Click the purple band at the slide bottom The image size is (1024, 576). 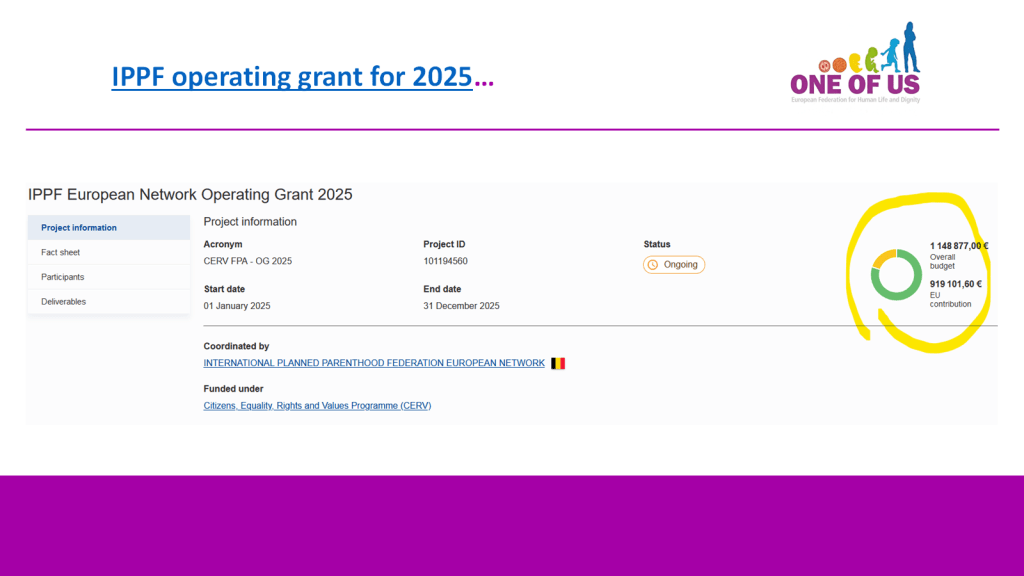click(x=512, y=525)
